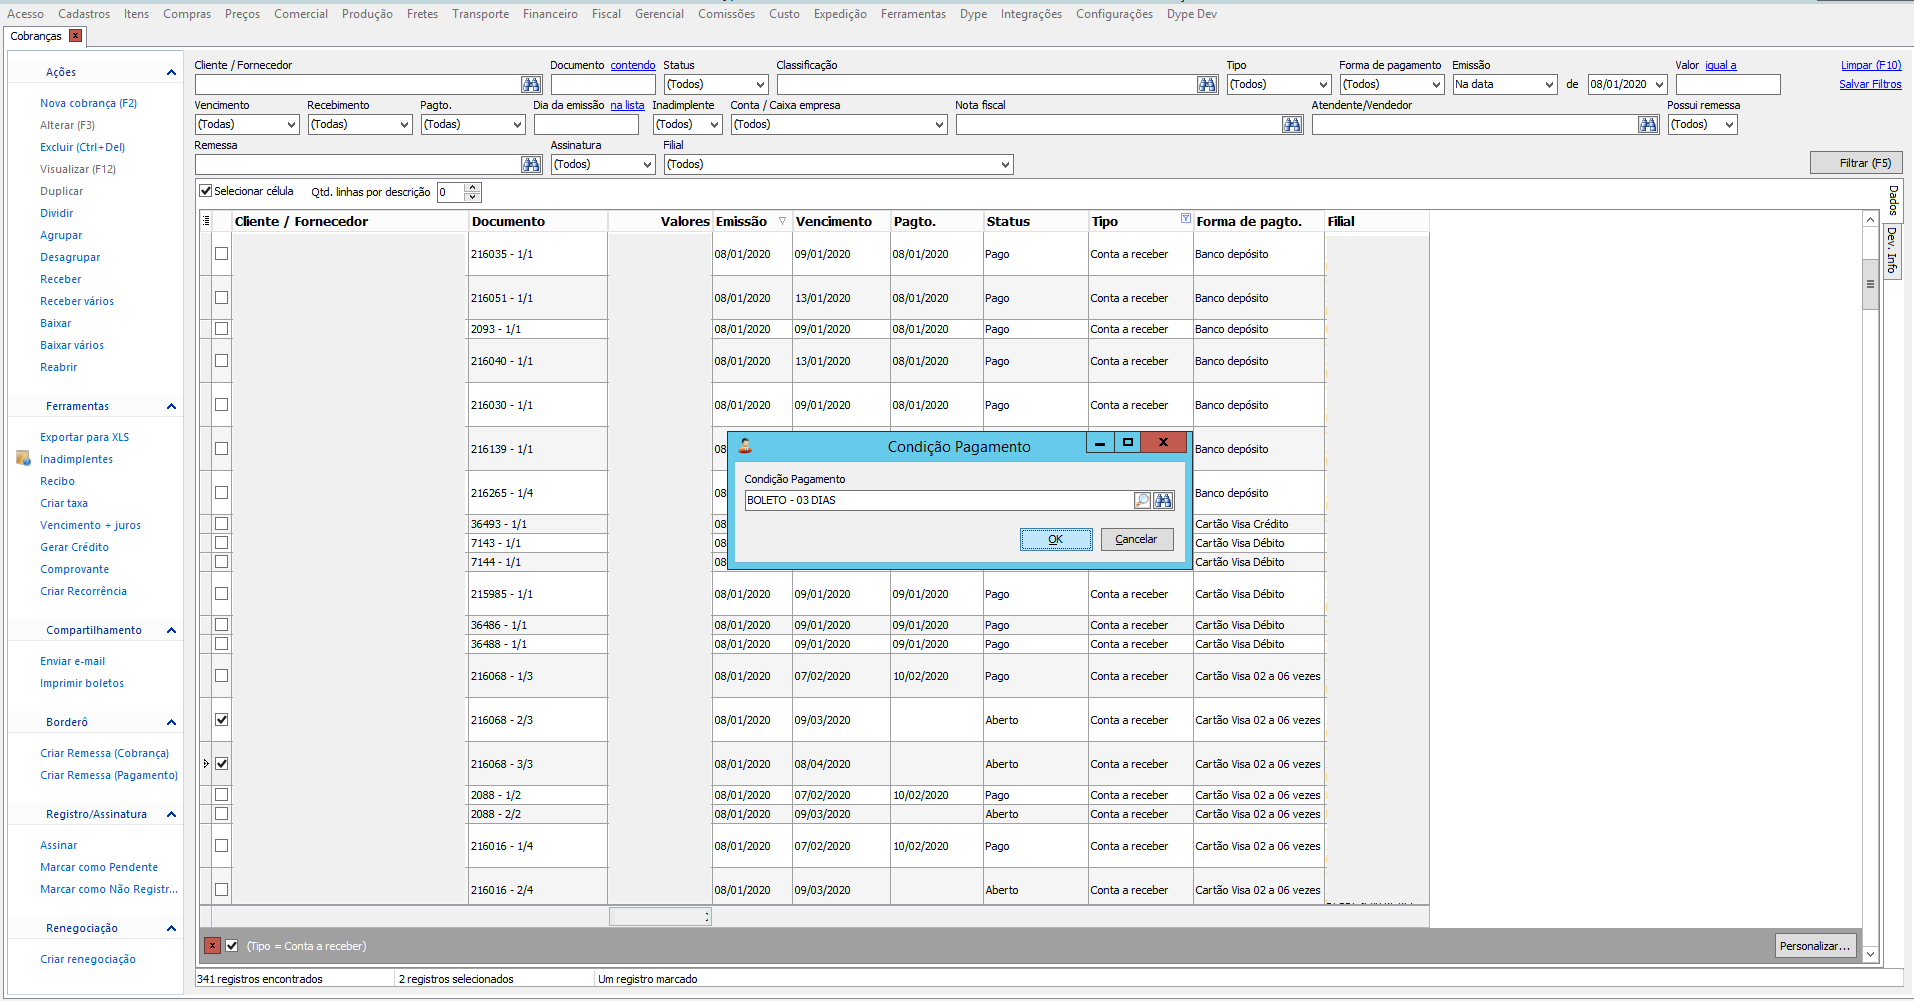
Task: Open Classificação search binoculars icon
Action: [1207, 85]
